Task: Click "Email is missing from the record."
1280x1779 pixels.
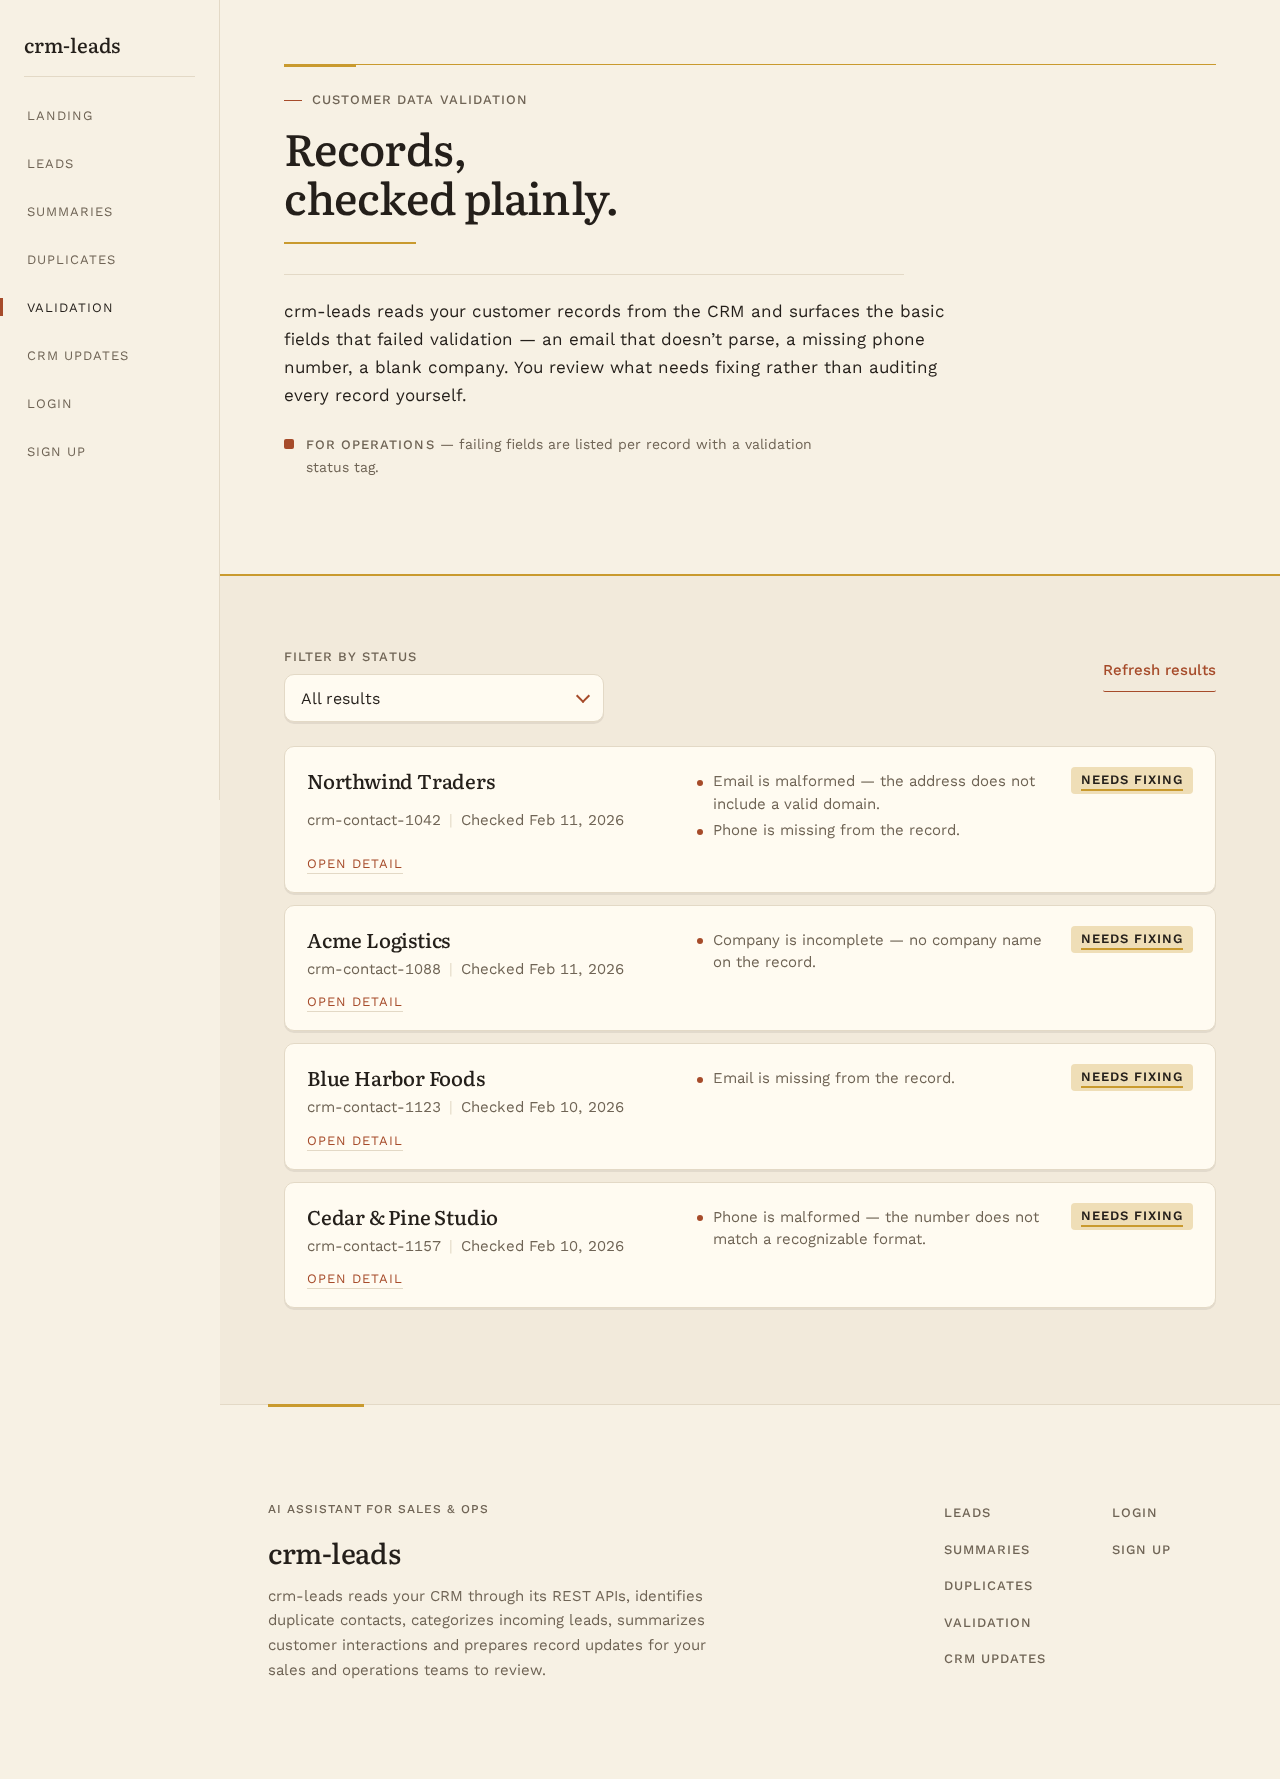Action: point(834,1078)
